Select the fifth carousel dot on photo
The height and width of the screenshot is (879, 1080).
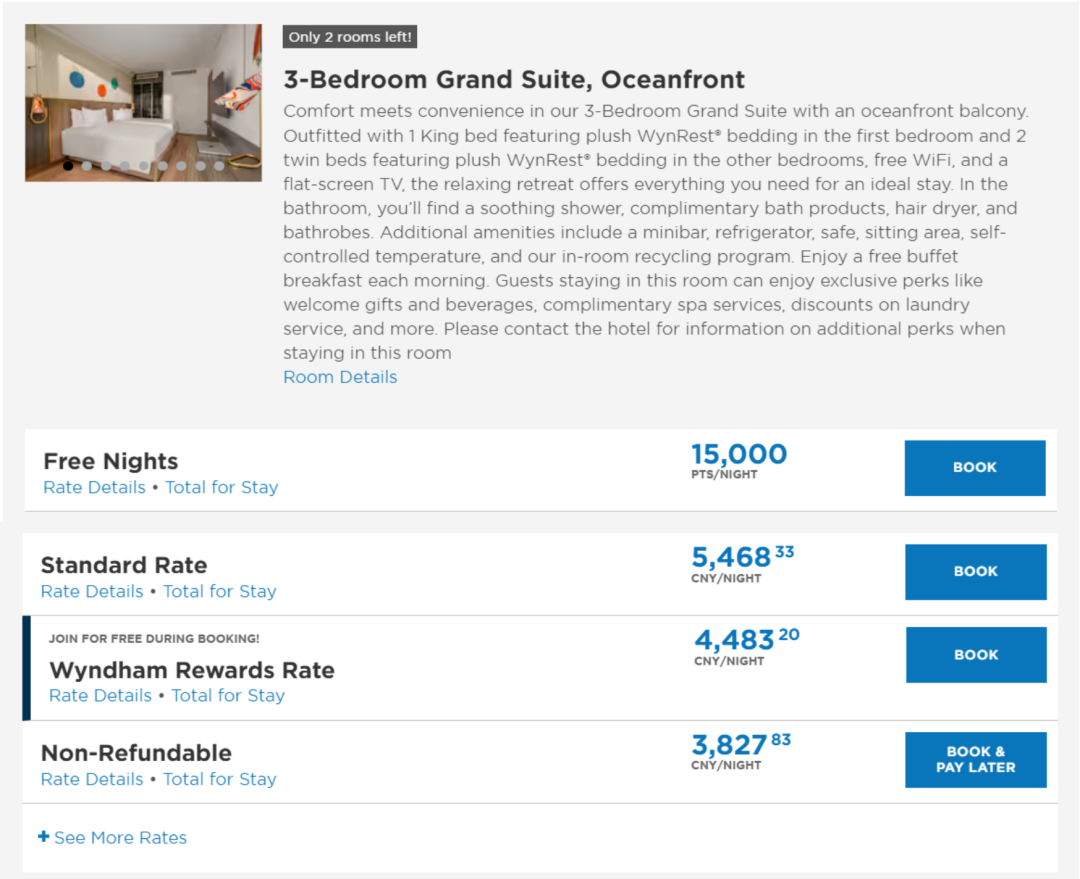point(144,166)
